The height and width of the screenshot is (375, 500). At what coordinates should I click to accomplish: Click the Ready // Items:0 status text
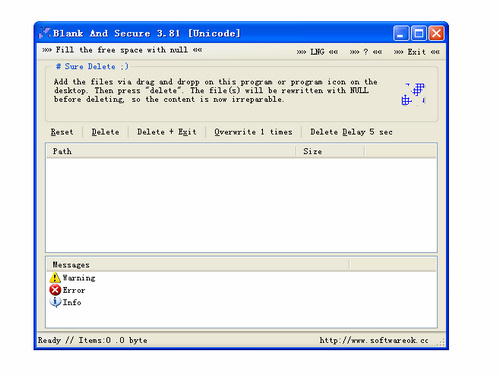point(93,340)
